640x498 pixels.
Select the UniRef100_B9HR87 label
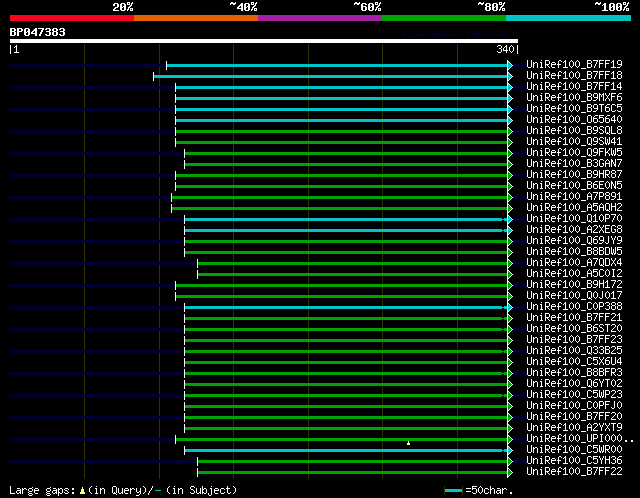pyautogui.click(x=574, y=174)
